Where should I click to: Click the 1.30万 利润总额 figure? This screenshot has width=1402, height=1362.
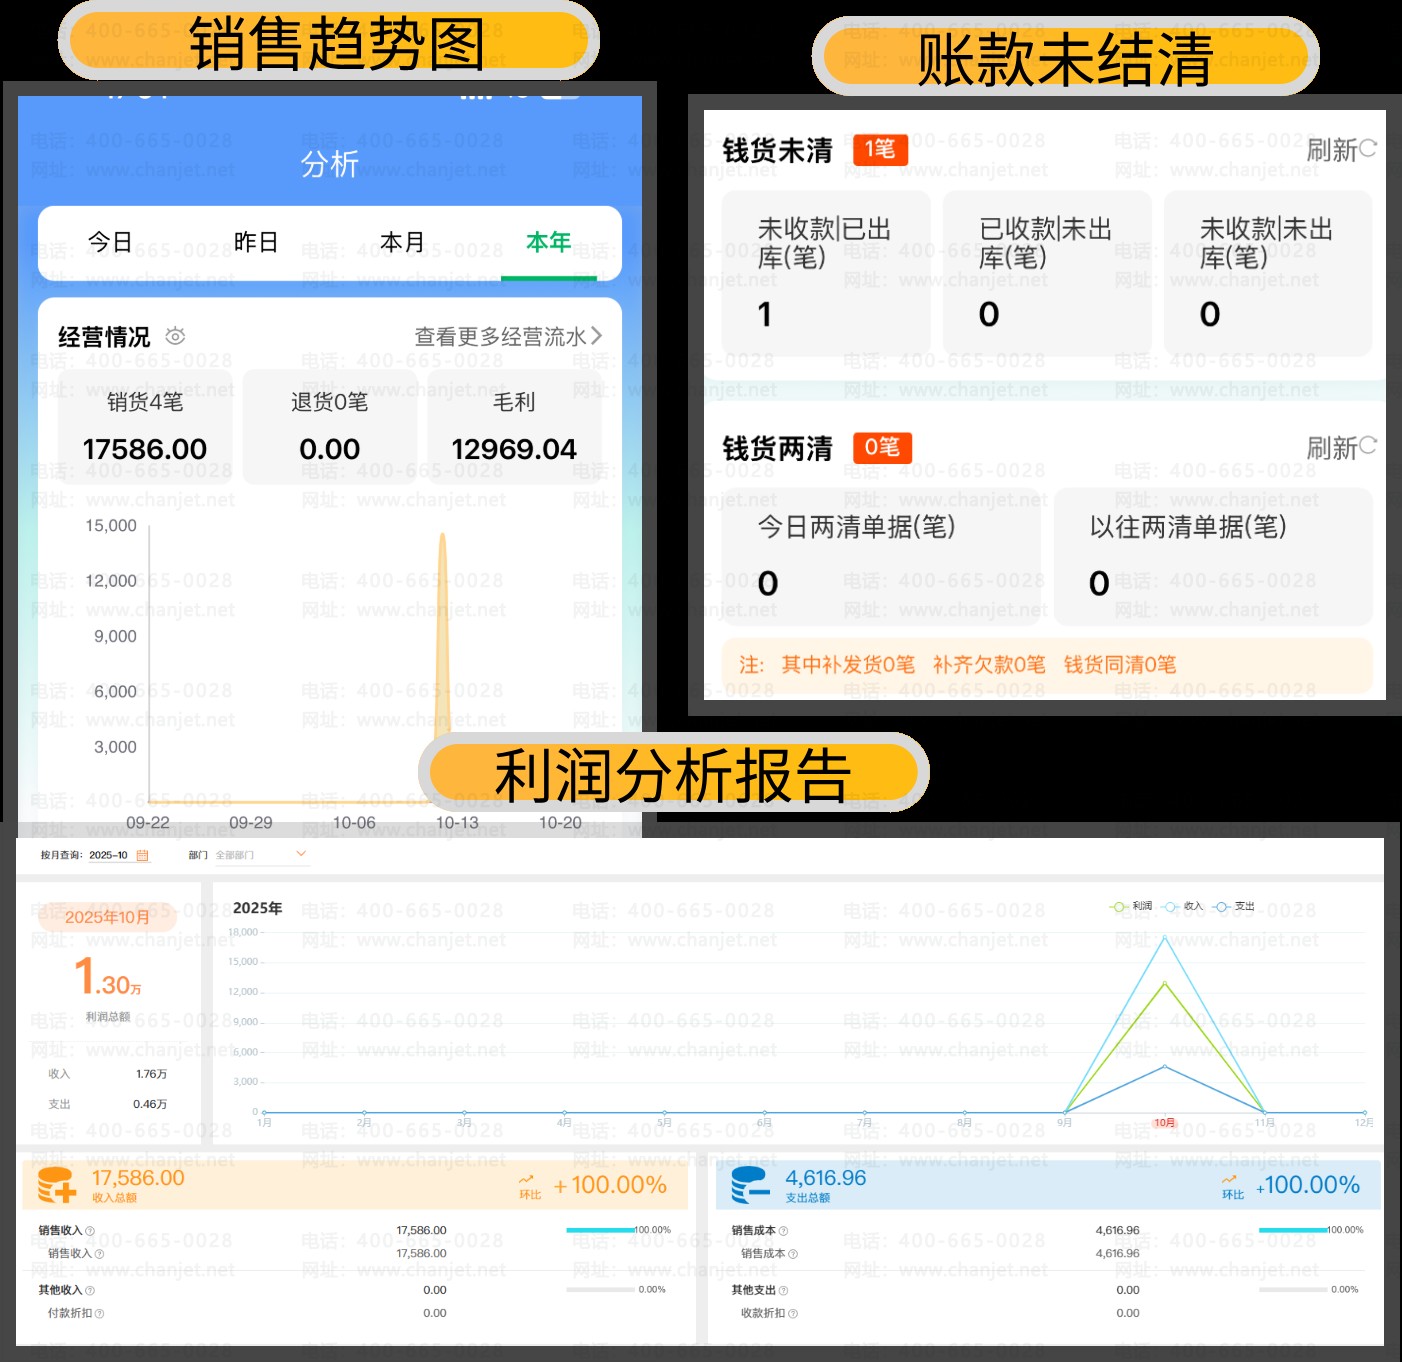(108, 977)
